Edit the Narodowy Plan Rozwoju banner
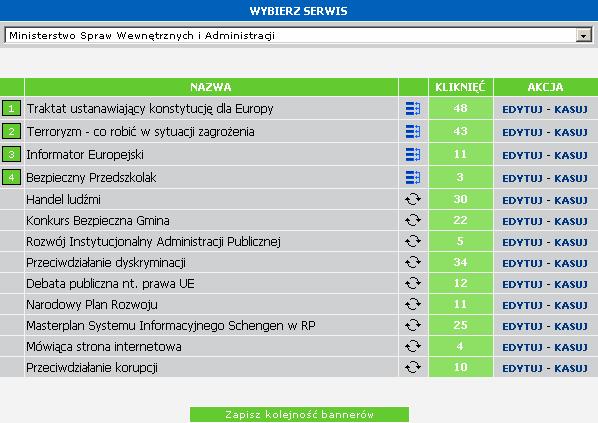This screenshot has width=598, height=423. click(x=522, y=305)
